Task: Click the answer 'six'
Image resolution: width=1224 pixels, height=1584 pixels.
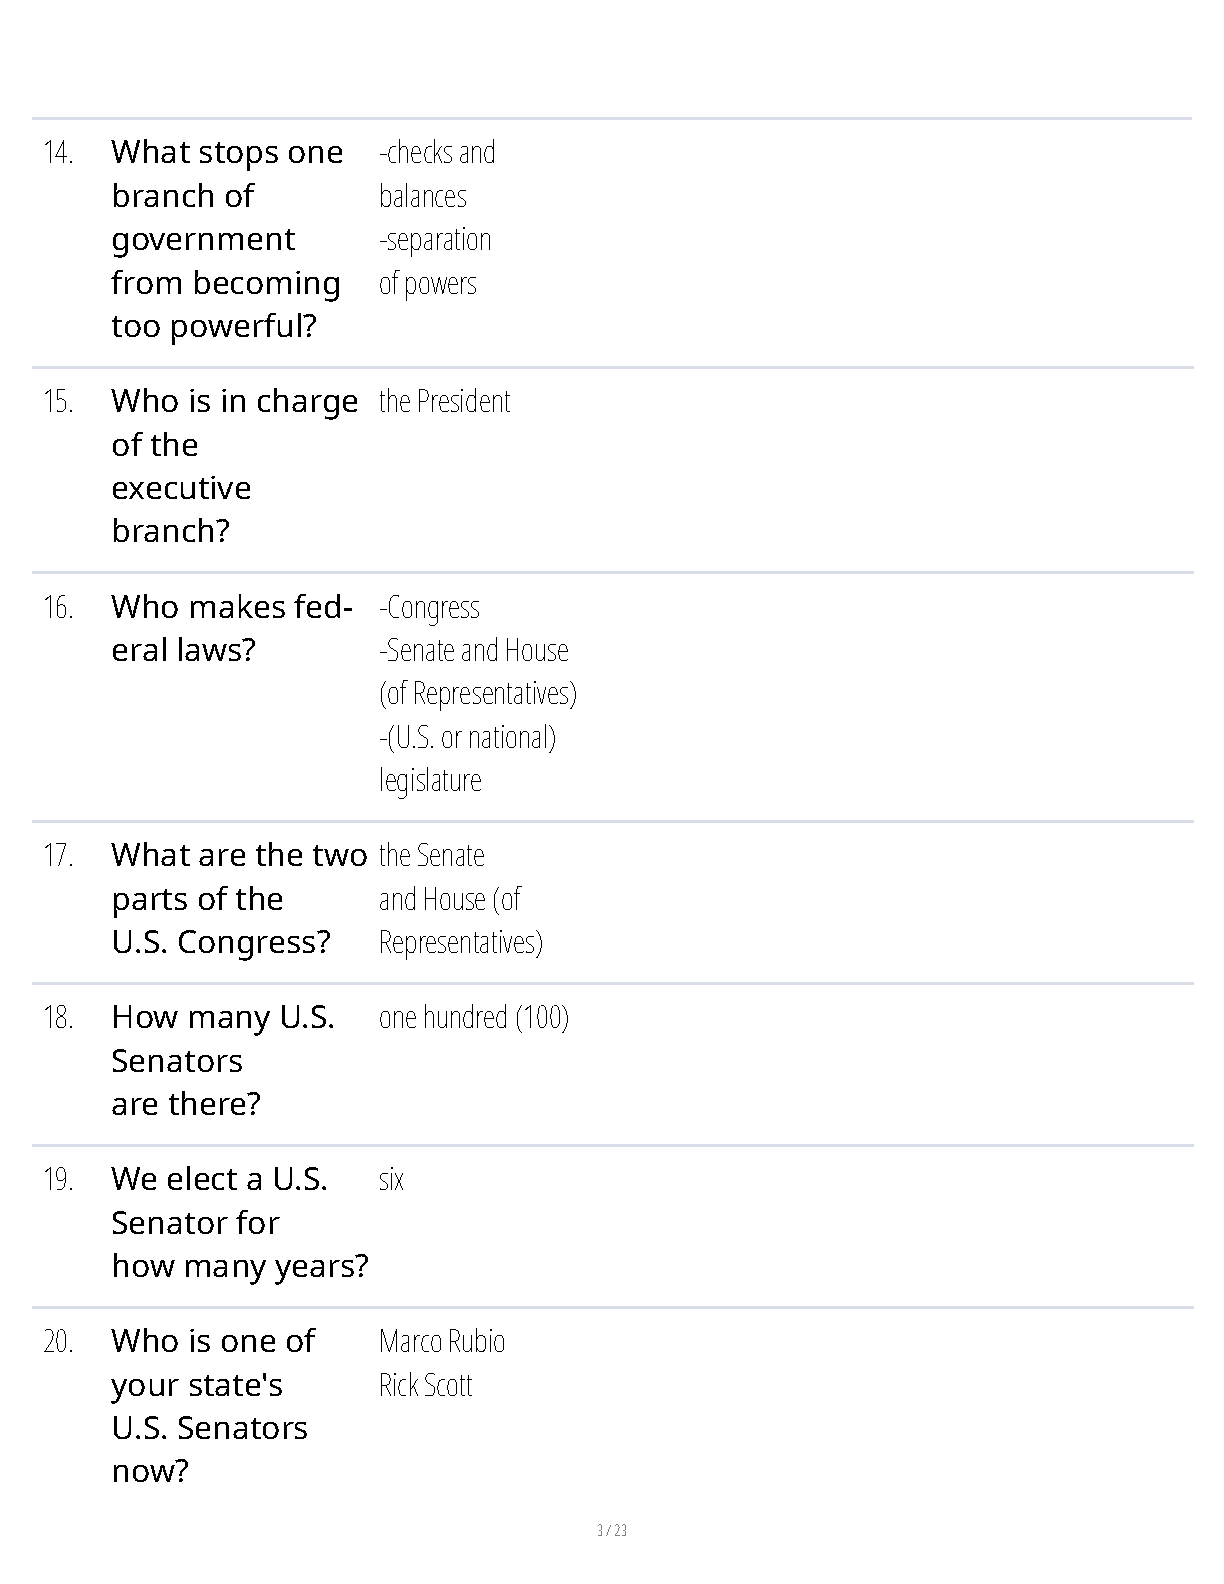Action: (391, 1179)
